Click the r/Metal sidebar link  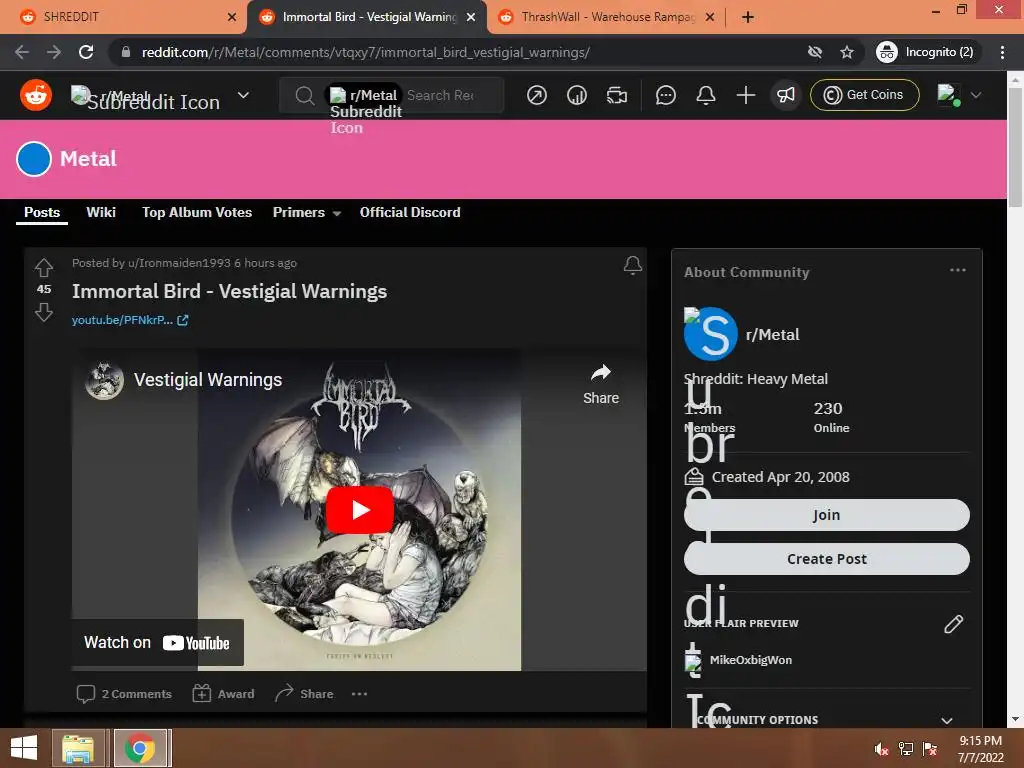[x=773, y=334]
